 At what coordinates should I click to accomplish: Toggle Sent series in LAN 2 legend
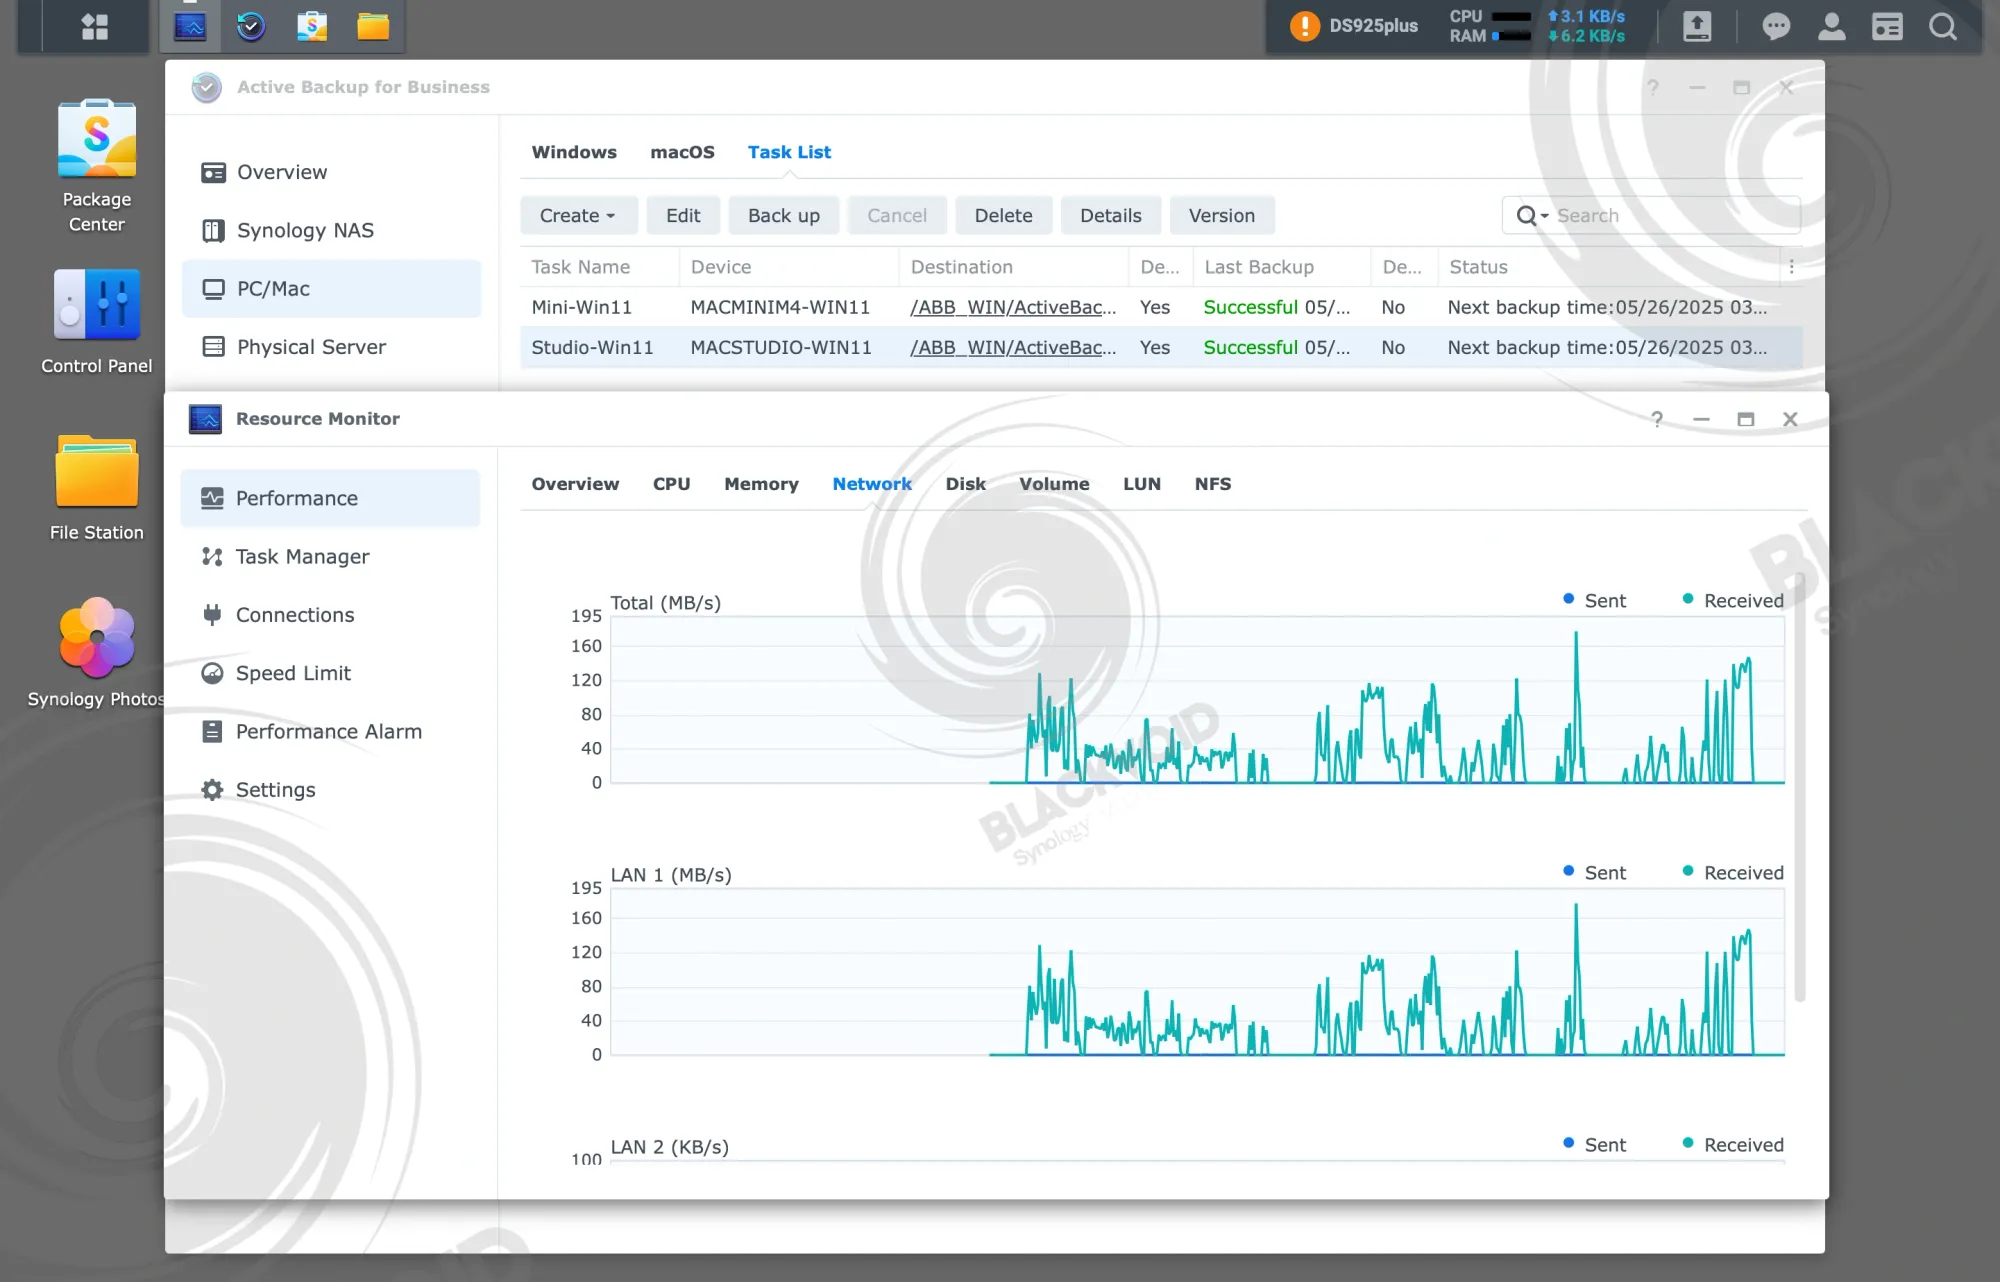click(x=1594, y=1144)
